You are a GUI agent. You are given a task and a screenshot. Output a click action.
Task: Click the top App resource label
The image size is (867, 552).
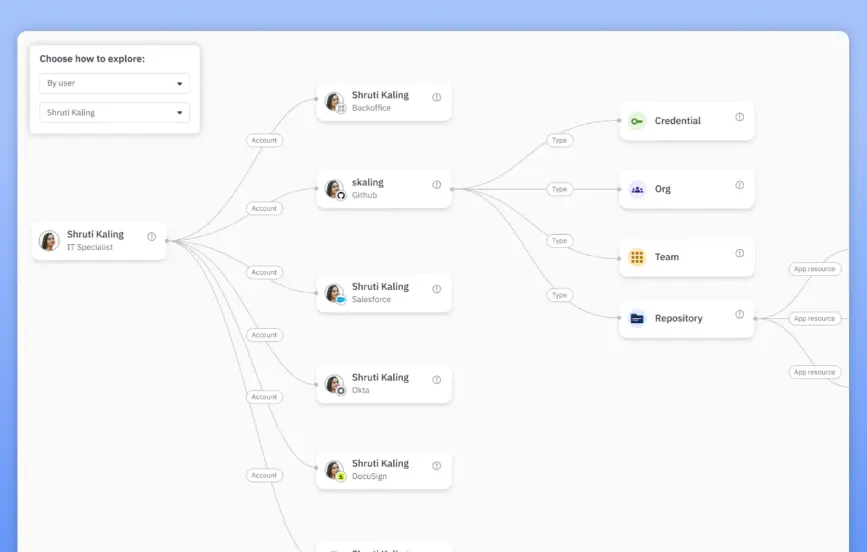814,269
